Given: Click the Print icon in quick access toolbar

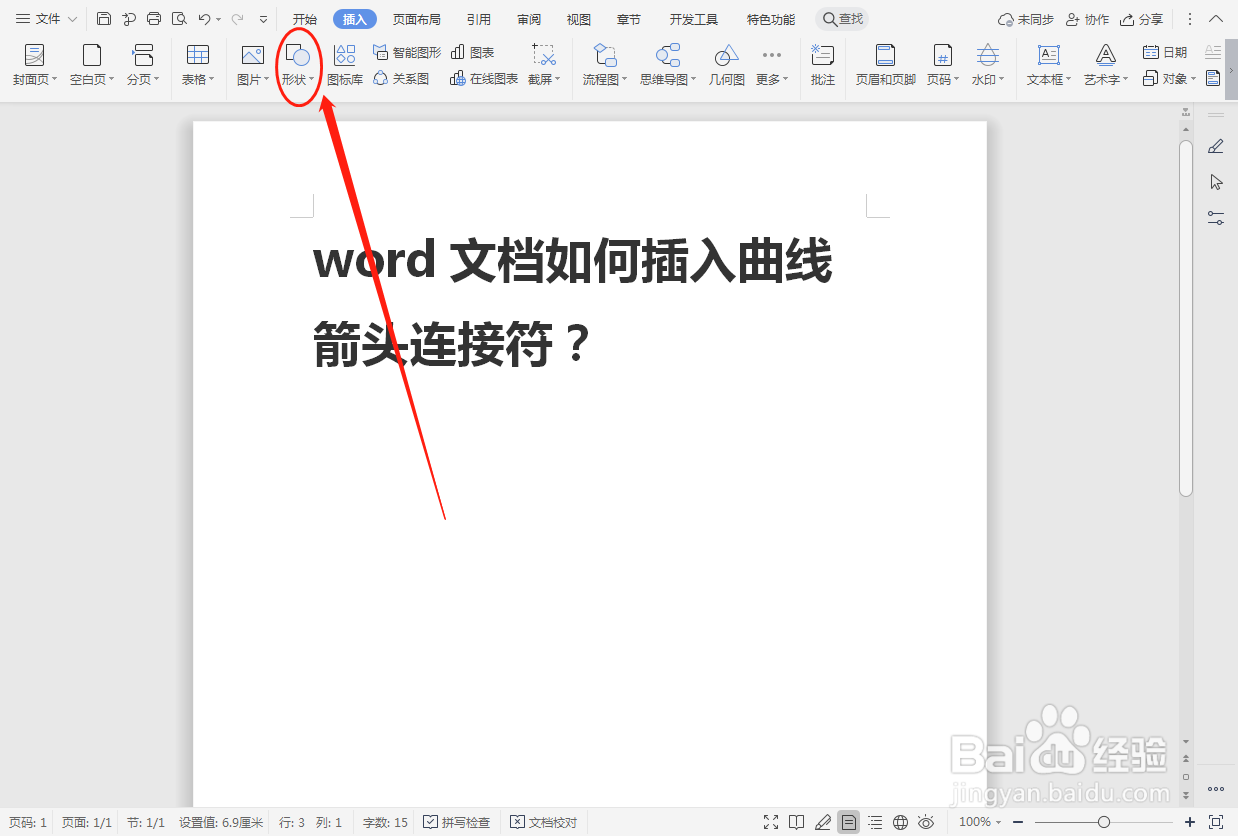Looking at the screenshot, I should pyautogui.click(x=153, y=19).
